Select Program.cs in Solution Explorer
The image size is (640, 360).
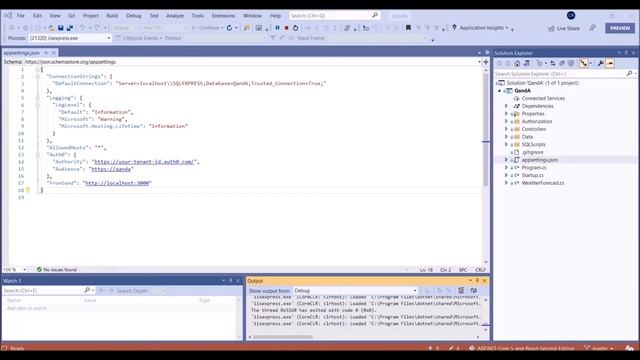[534, 168]
